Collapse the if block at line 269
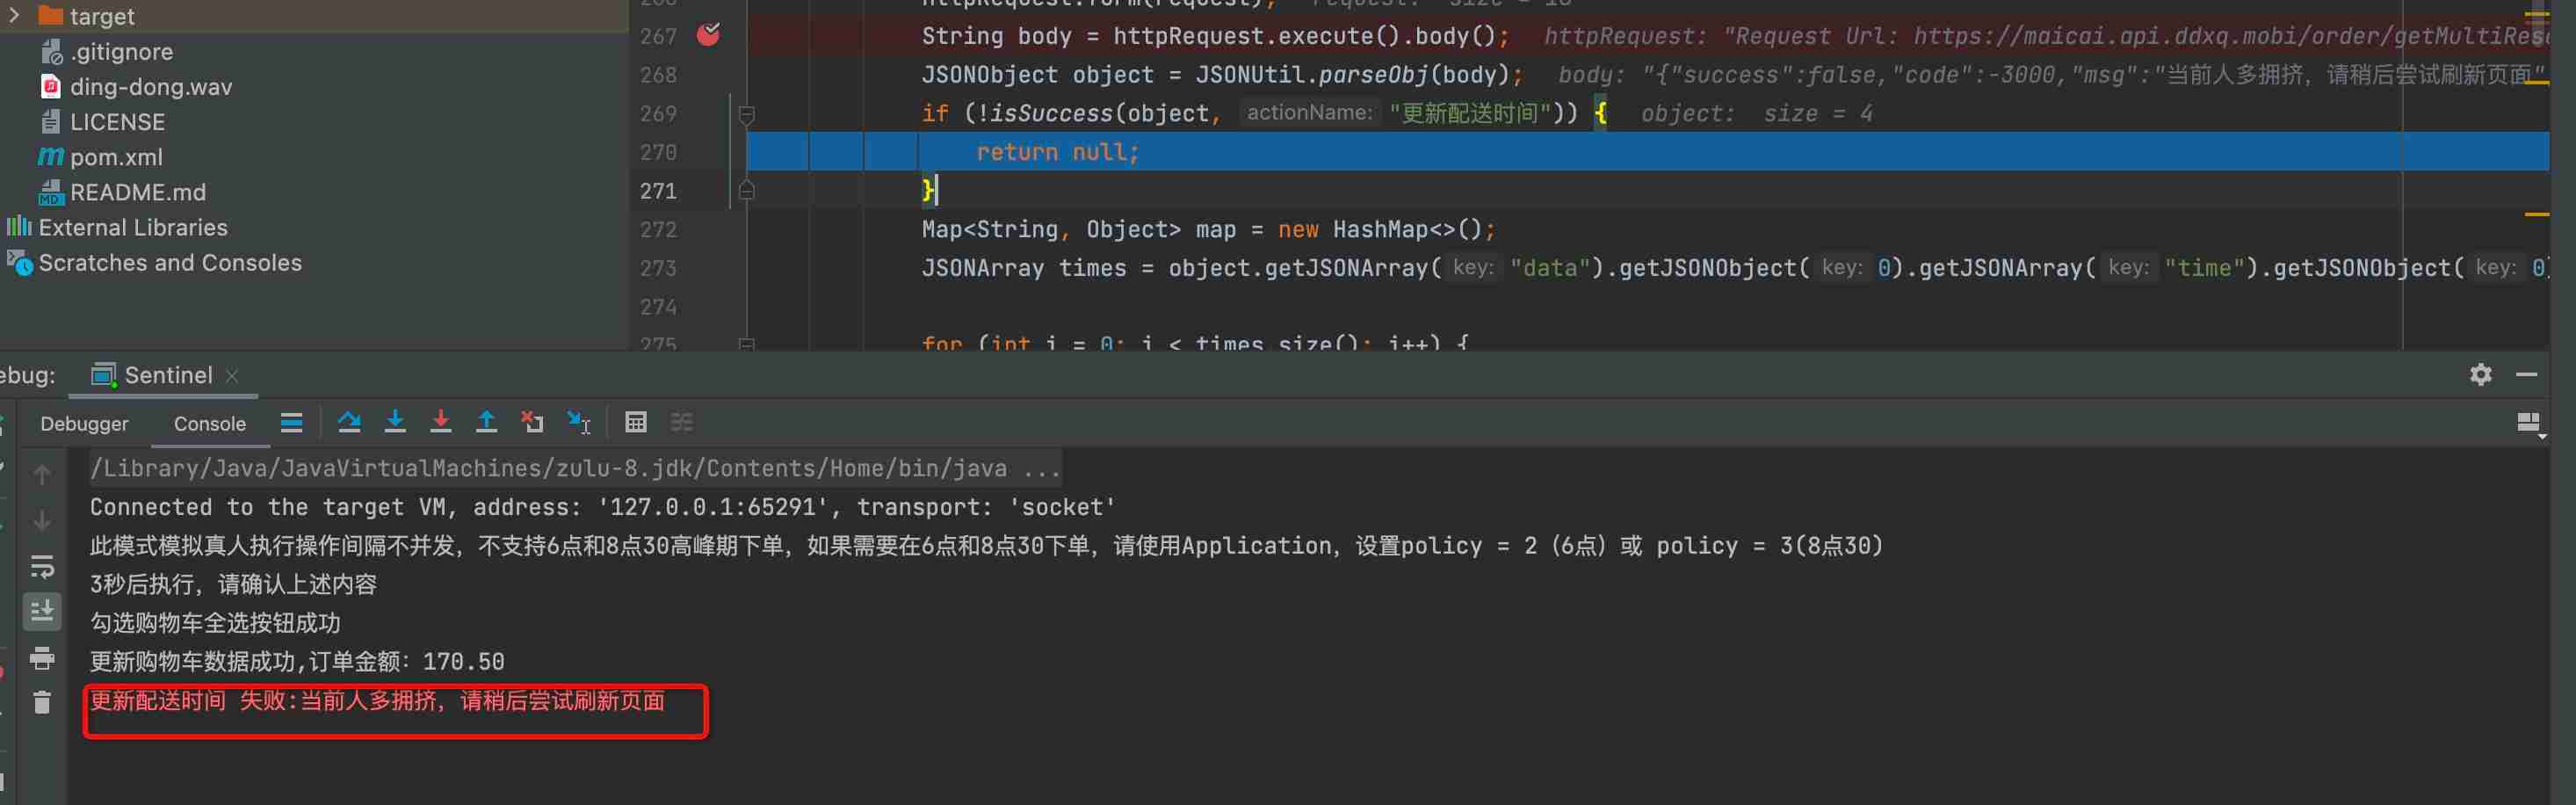Screen dimensions: 2576x805 click(746, 113)
